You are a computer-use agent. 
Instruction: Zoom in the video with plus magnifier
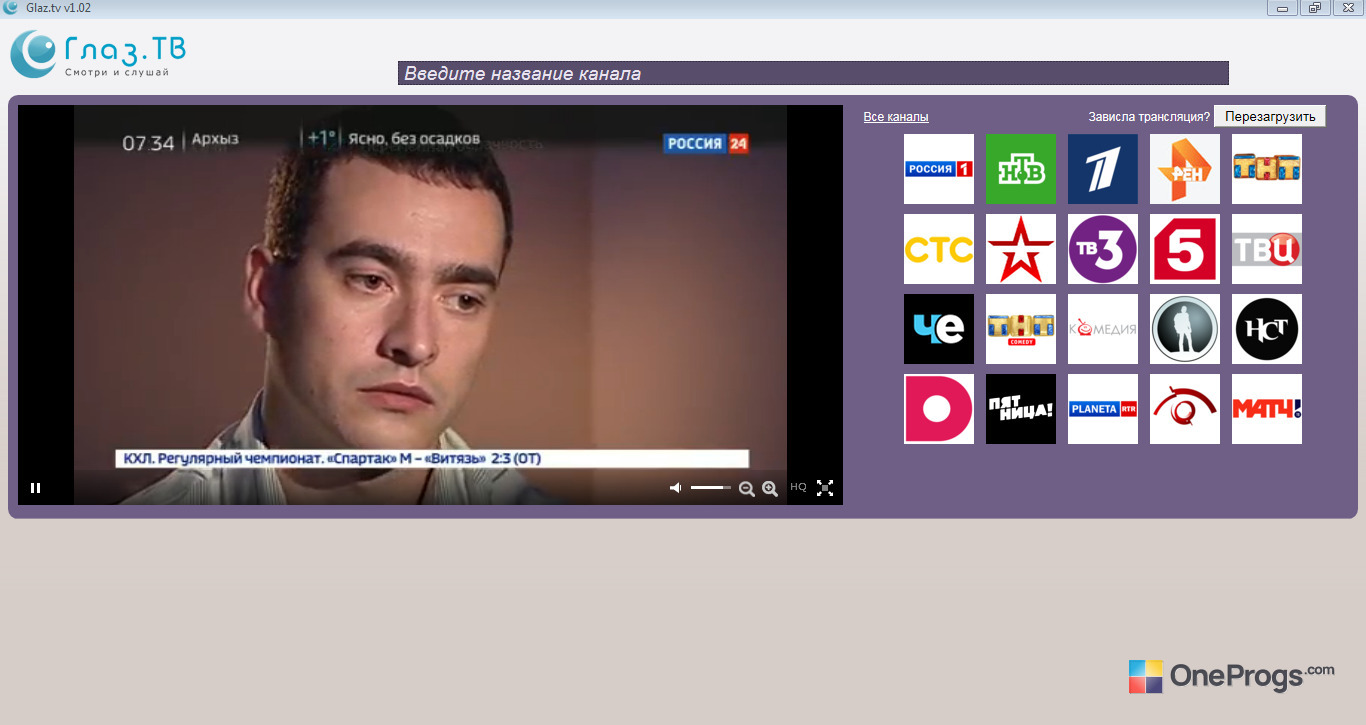770,488
